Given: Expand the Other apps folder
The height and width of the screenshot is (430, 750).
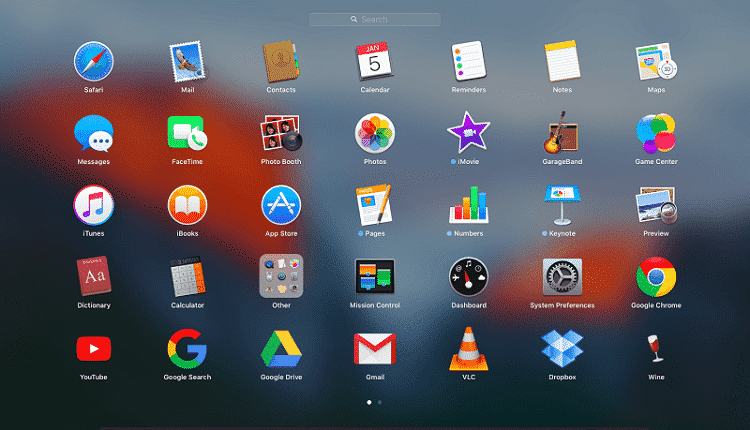Looking at the screenshot, I should coord(281,276).
